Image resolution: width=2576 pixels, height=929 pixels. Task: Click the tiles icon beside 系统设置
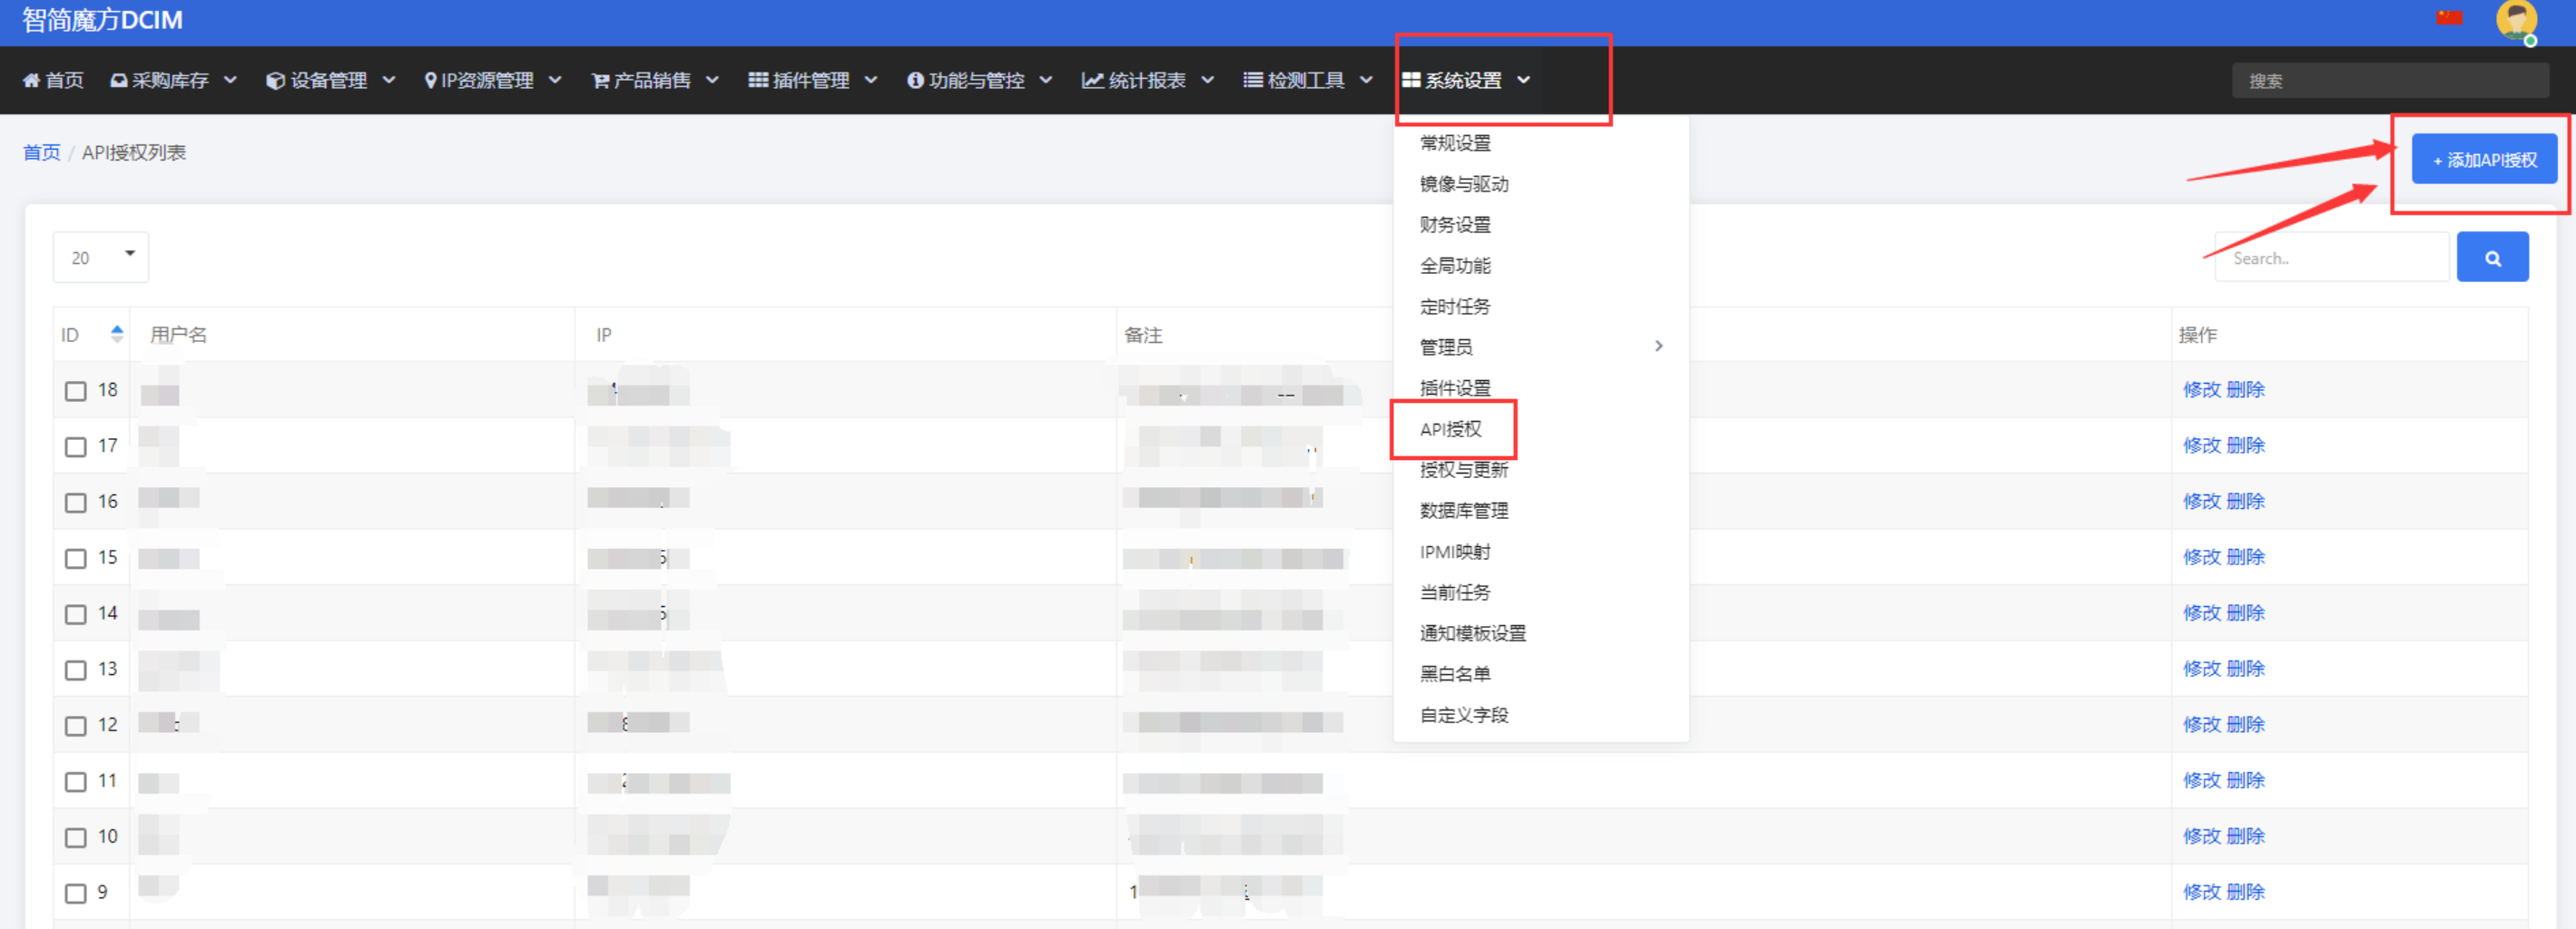pyautogui.click(x=1411, y=80)
